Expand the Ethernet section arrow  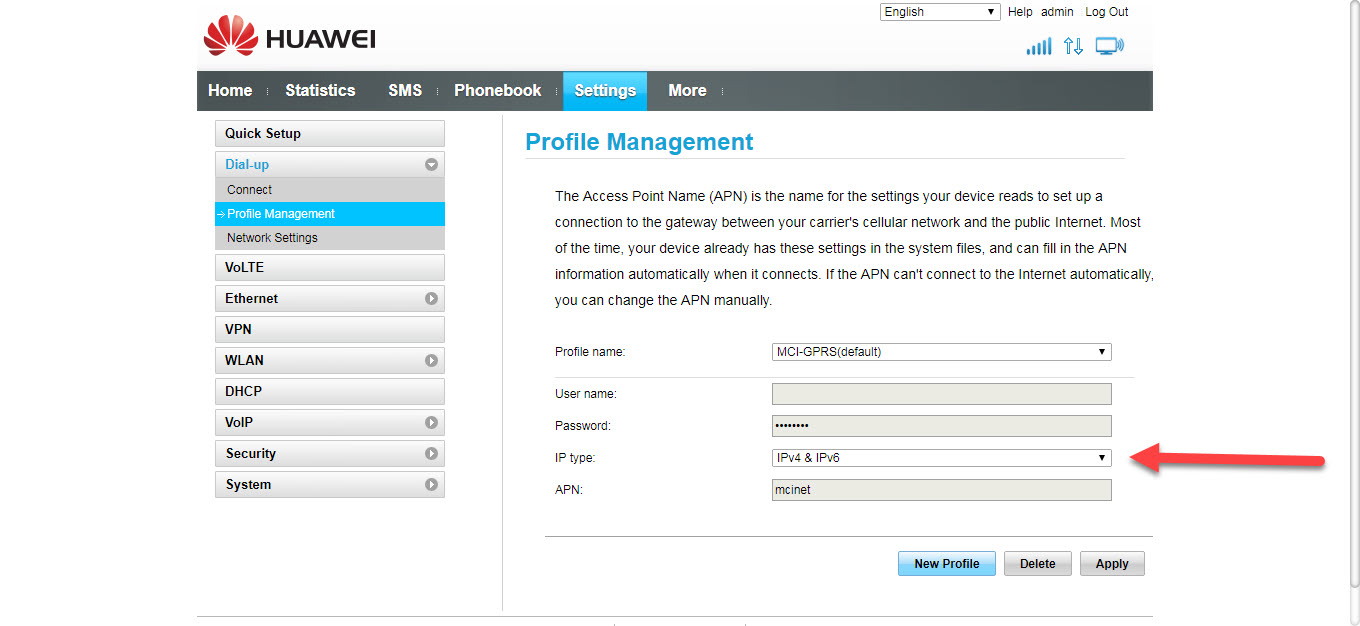(431, 298)
